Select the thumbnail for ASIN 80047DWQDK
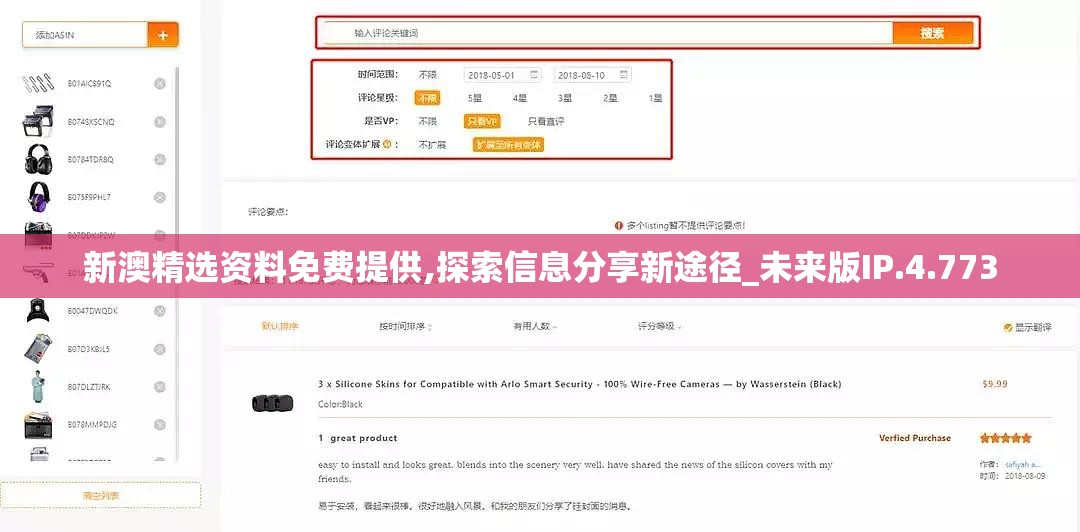The height and width of the screenshot is (532, 1080). pyautogui.click(x=38, y=311)
